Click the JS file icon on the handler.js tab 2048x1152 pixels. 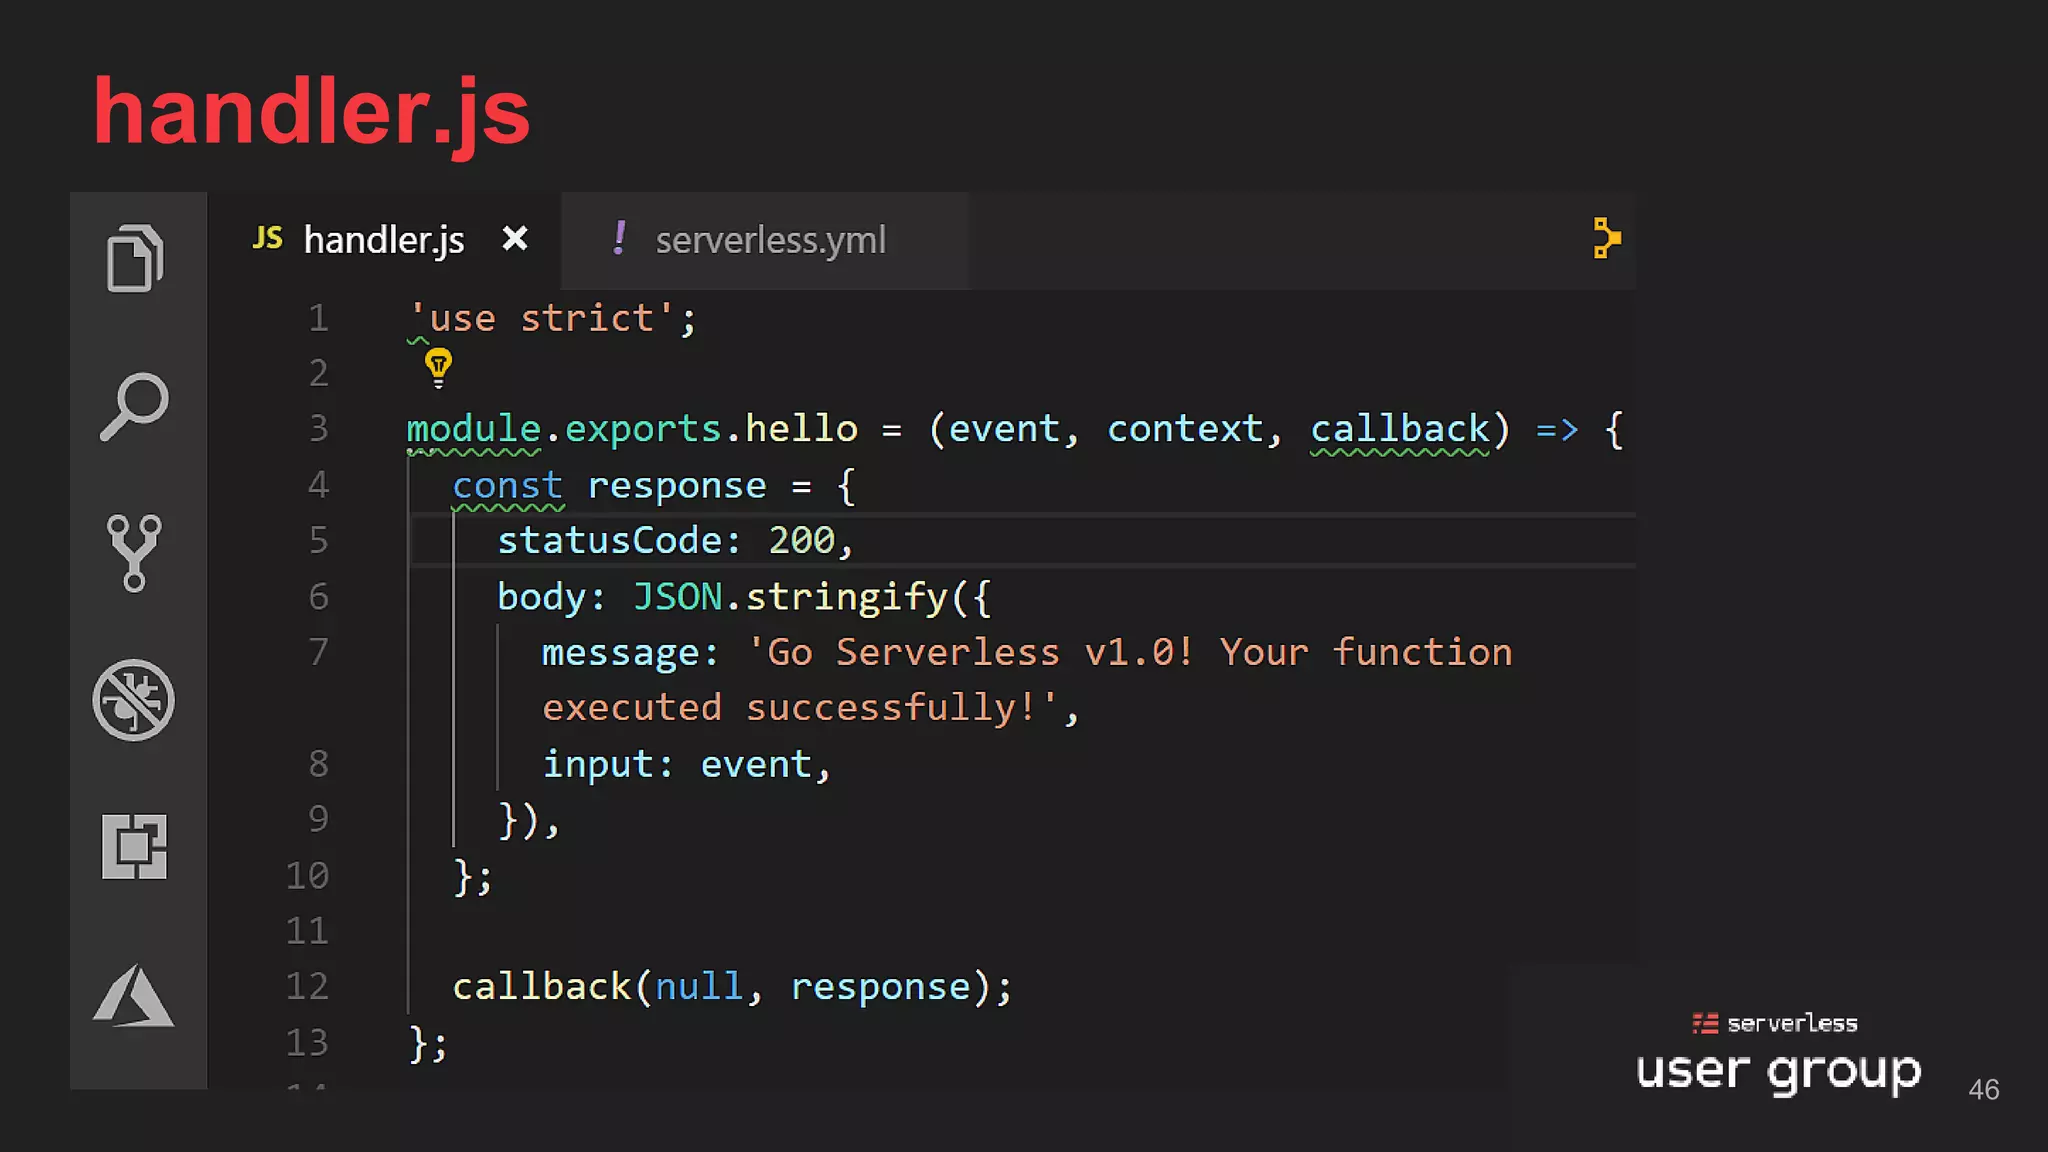pyautogui.click(x=267, y=238)
